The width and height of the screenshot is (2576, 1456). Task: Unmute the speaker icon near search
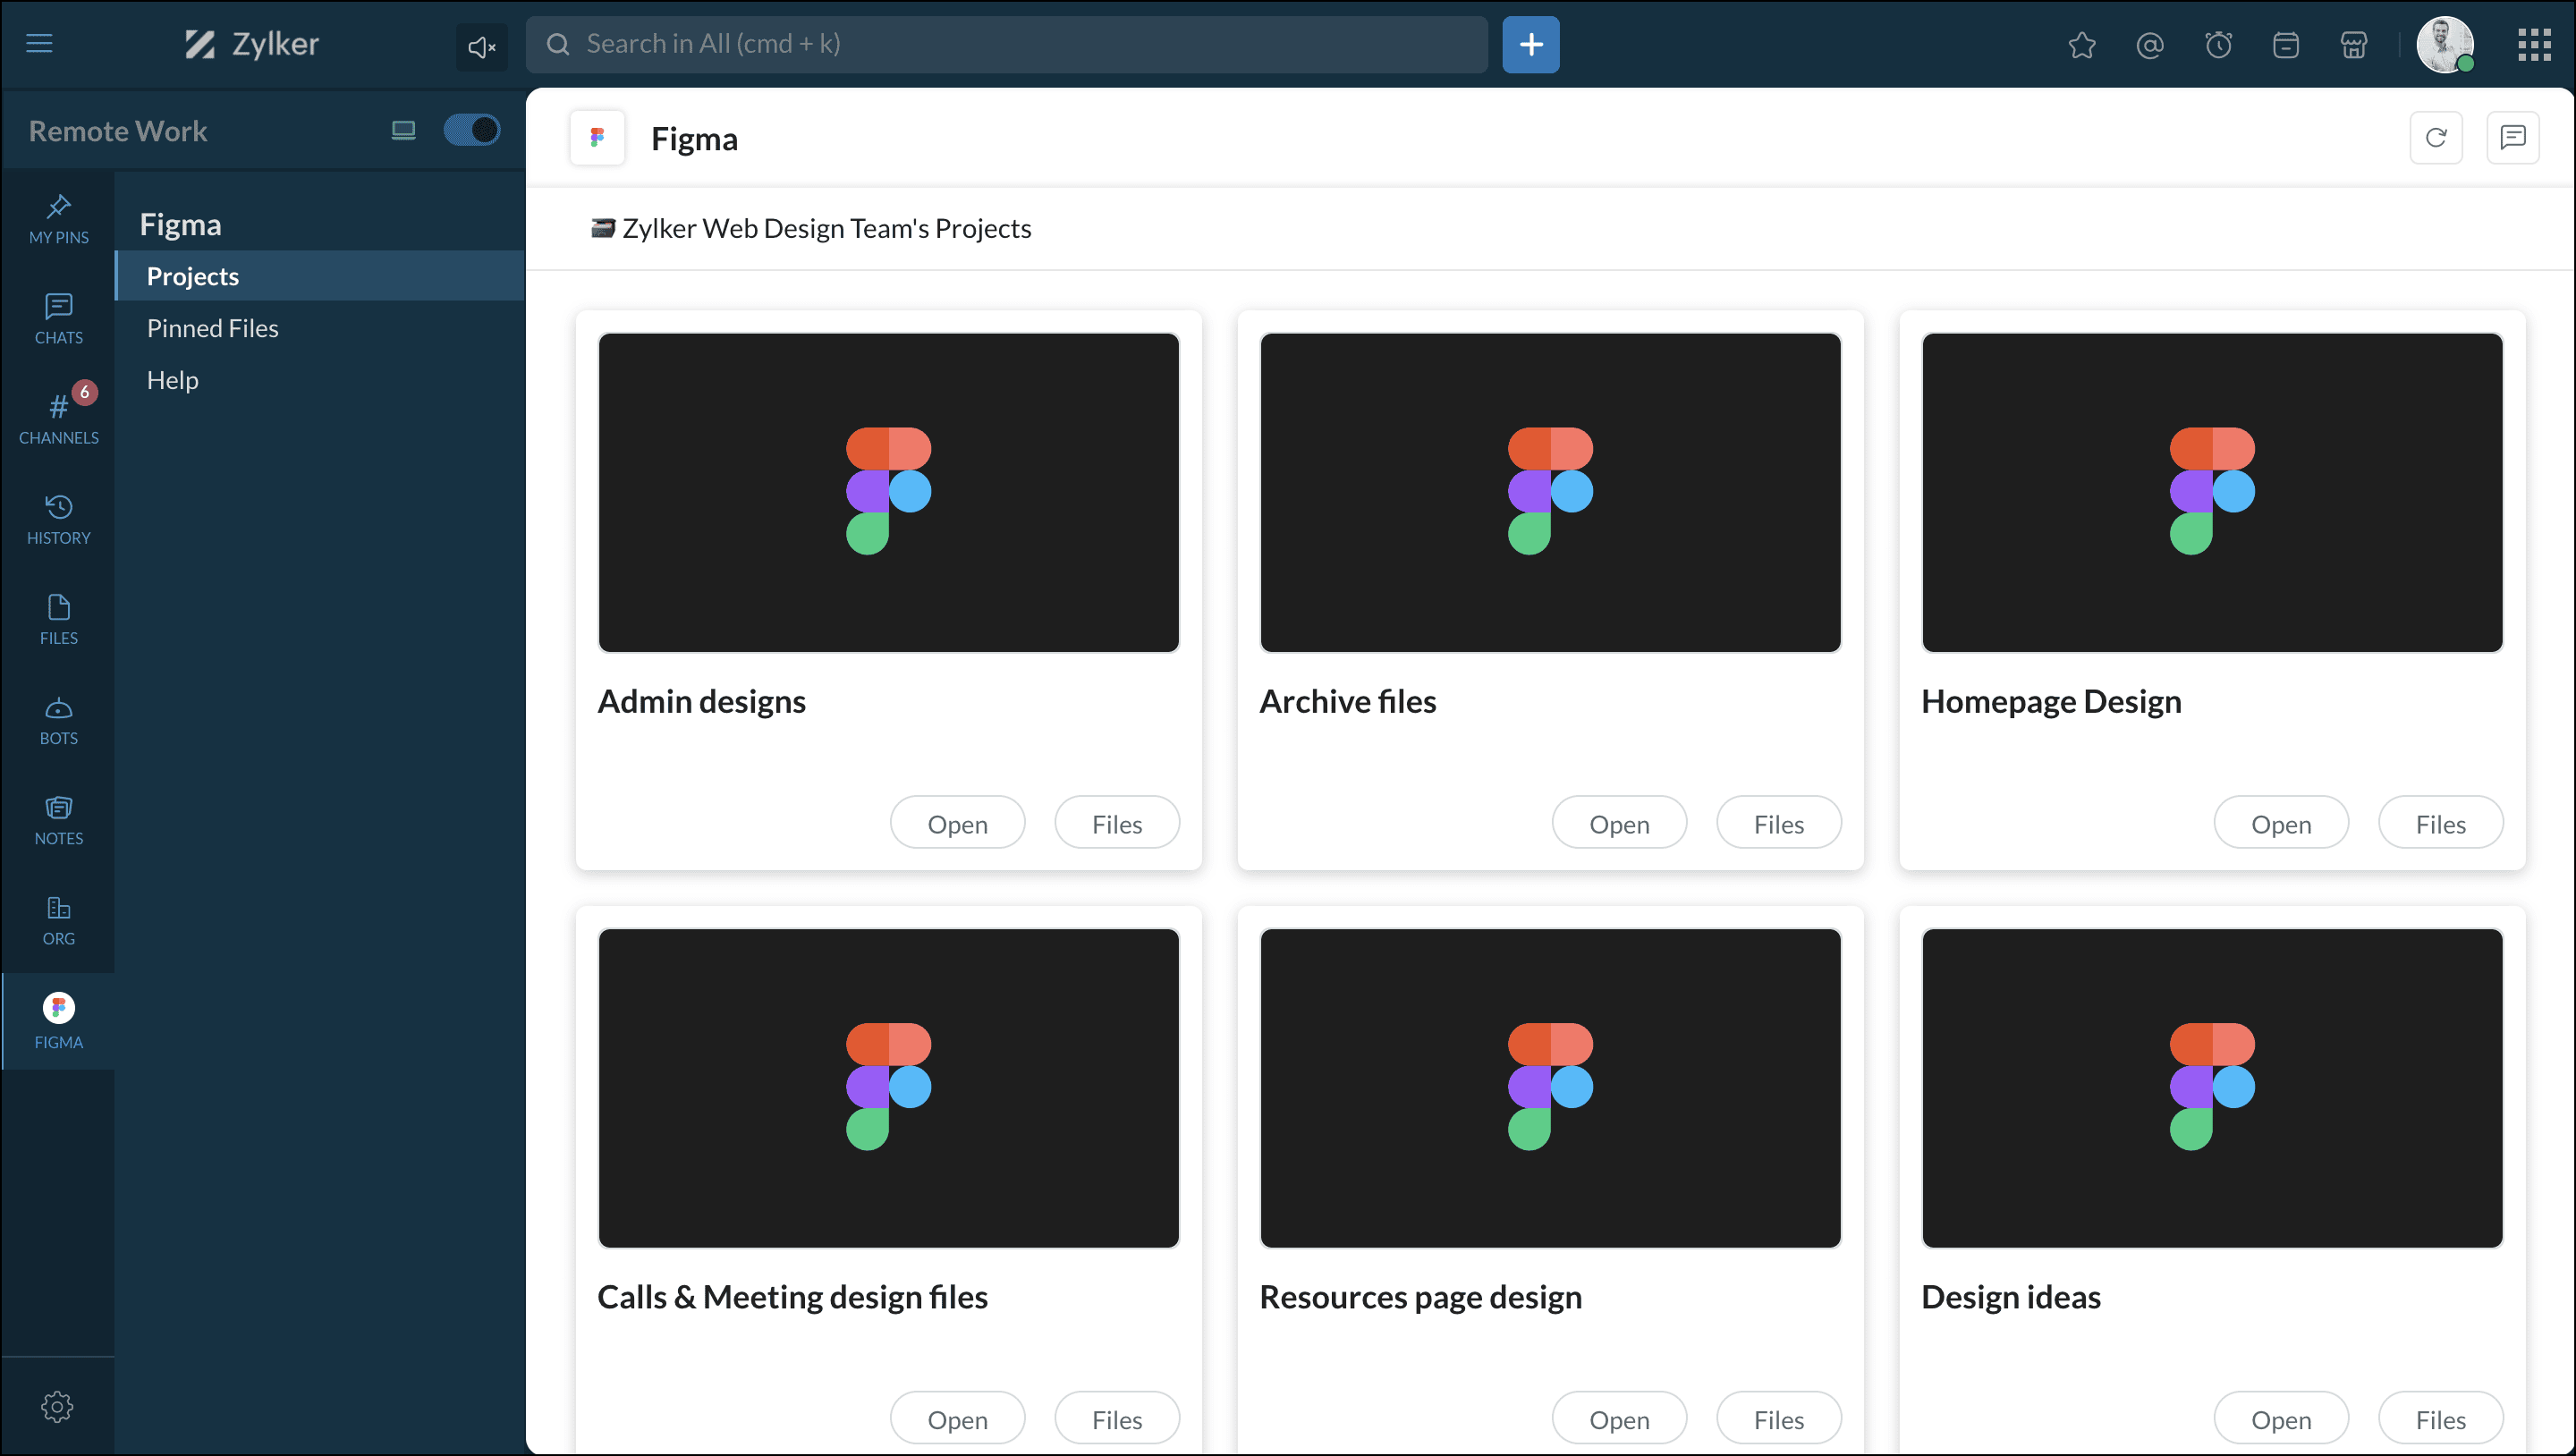click(x=481, y=46)
